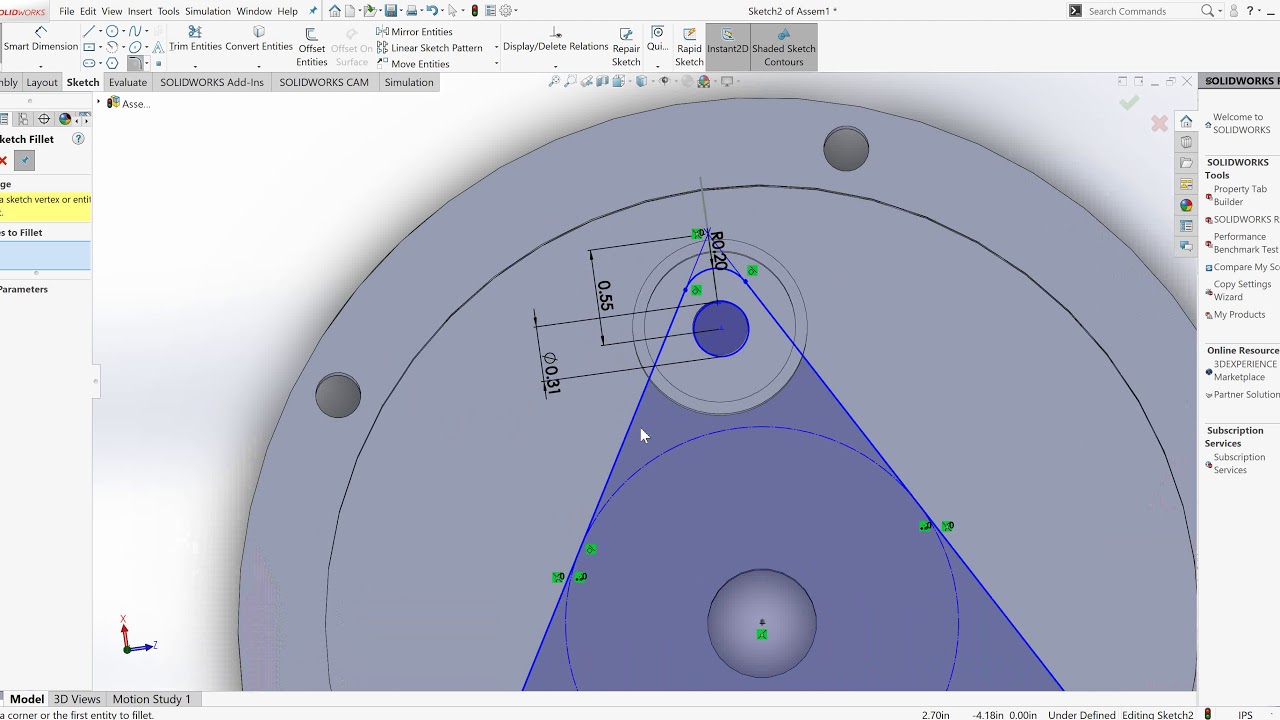1280x720 pixels.
Task: Select the Circle sketch tool
Action: 112,31
